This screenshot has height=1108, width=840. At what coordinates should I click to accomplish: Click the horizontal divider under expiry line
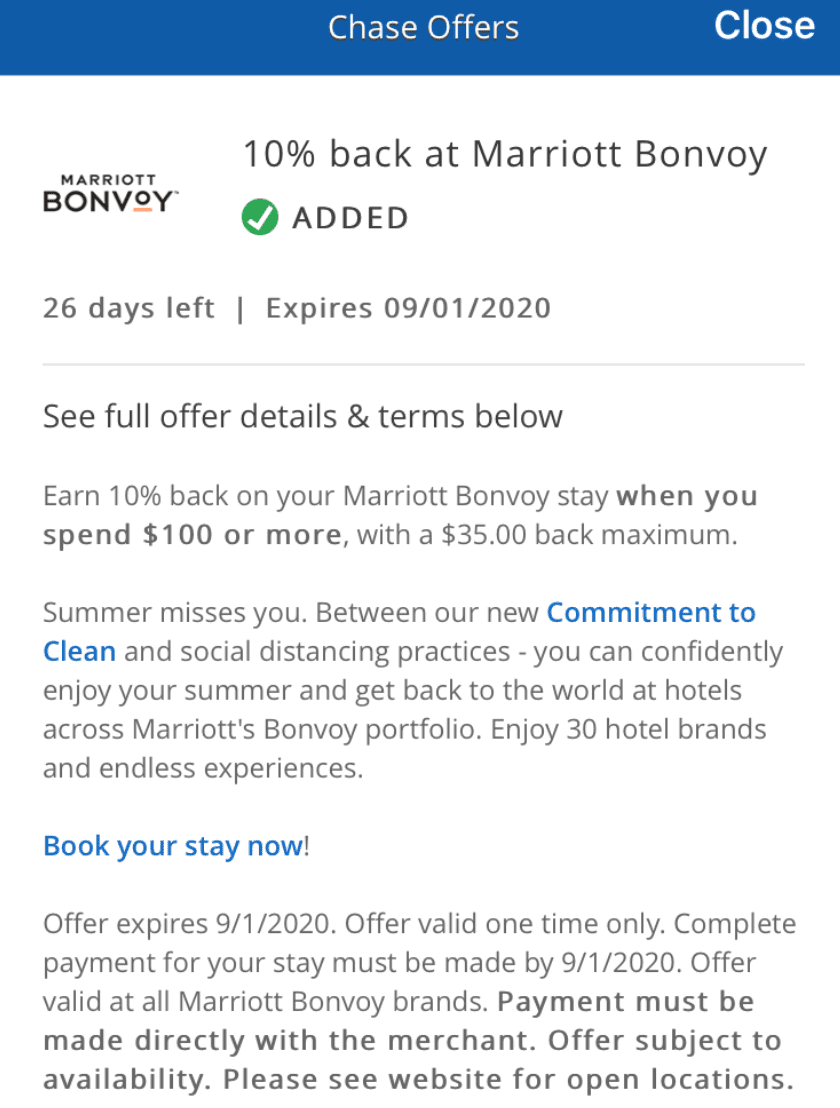[x=423, y=365]
